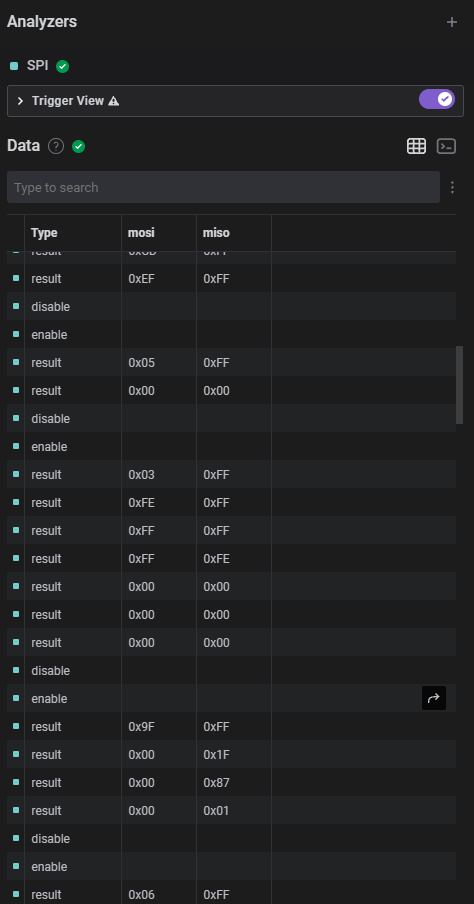474x904 pixels.
Task: Select the SPI analyzer entry
Action: point(37,66)
